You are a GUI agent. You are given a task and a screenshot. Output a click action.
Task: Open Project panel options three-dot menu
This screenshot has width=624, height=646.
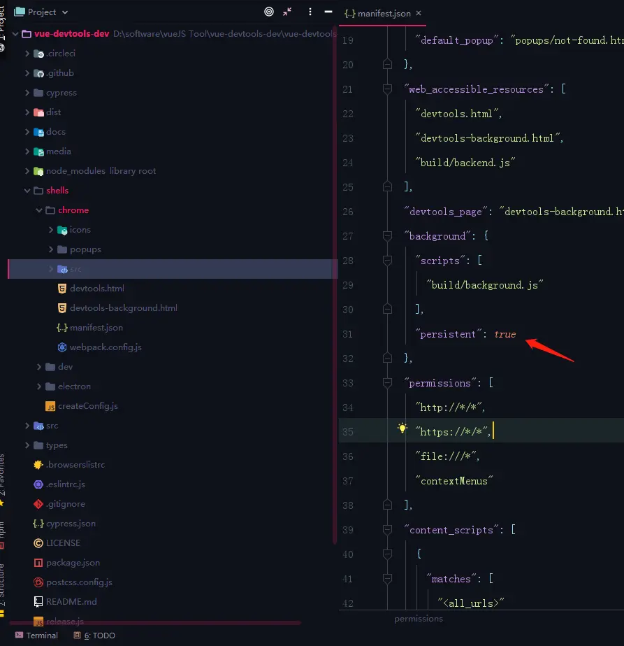point(310,12)
